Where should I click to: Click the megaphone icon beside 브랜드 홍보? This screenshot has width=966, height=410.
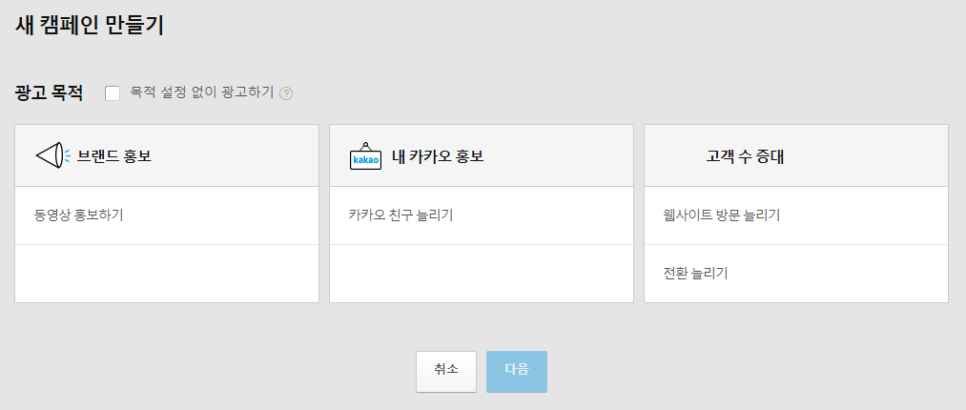[x=53, y=156]
